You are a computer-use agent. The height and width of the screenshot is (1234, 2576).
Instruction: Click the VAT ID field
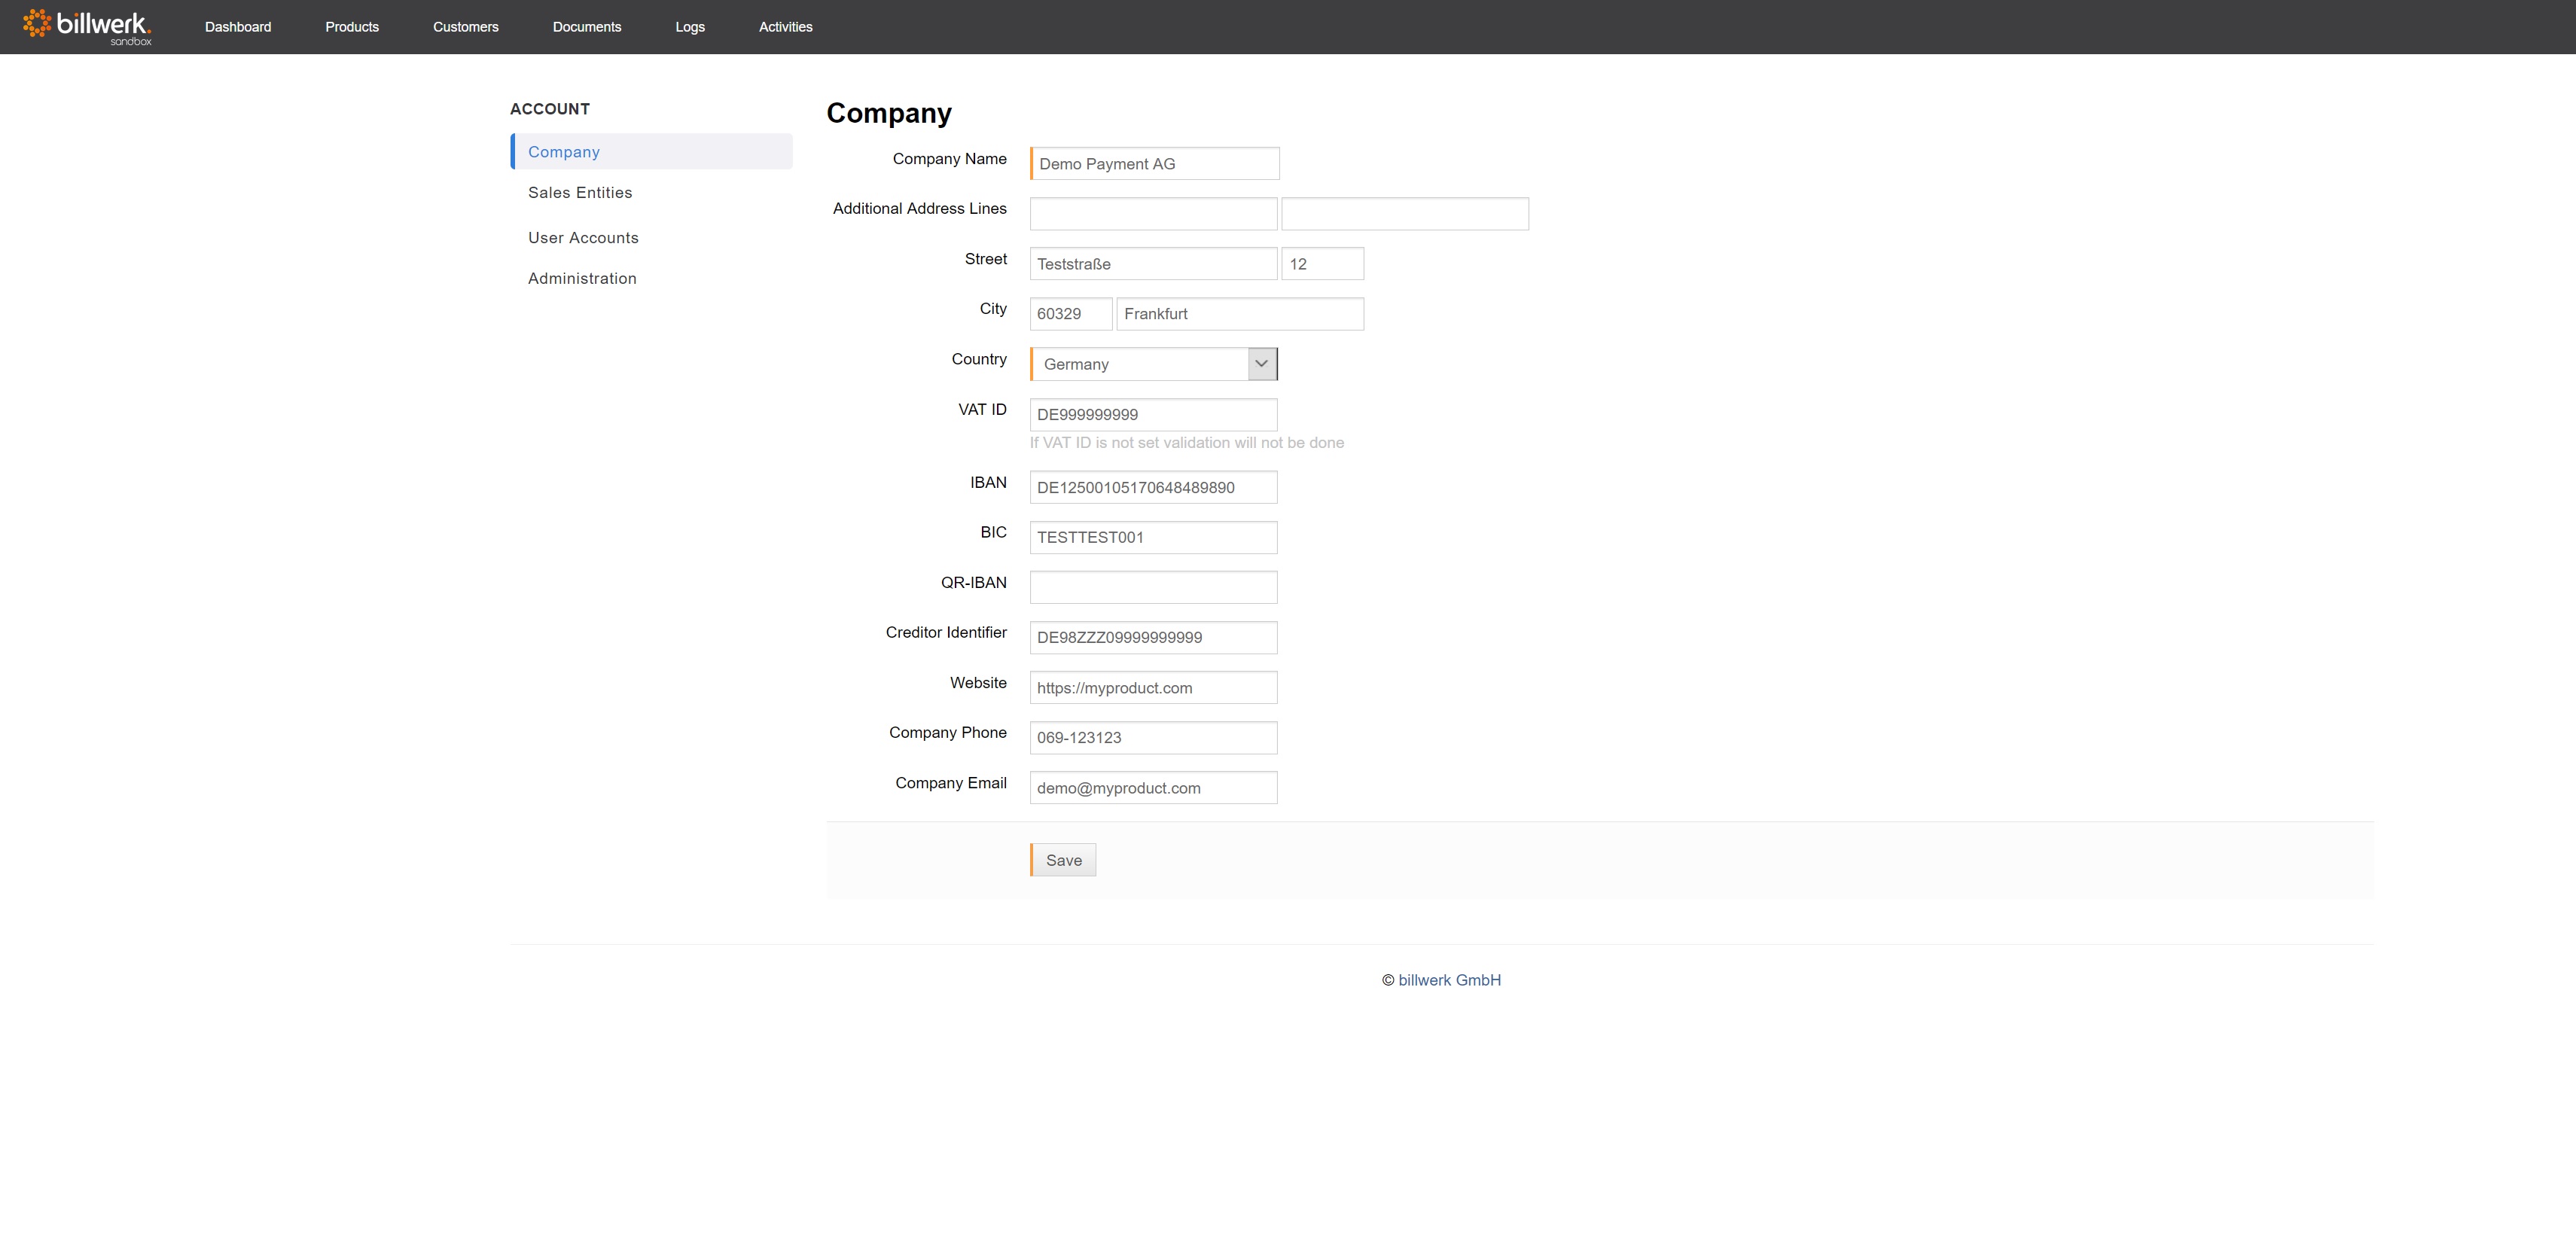coord(1154,415)
